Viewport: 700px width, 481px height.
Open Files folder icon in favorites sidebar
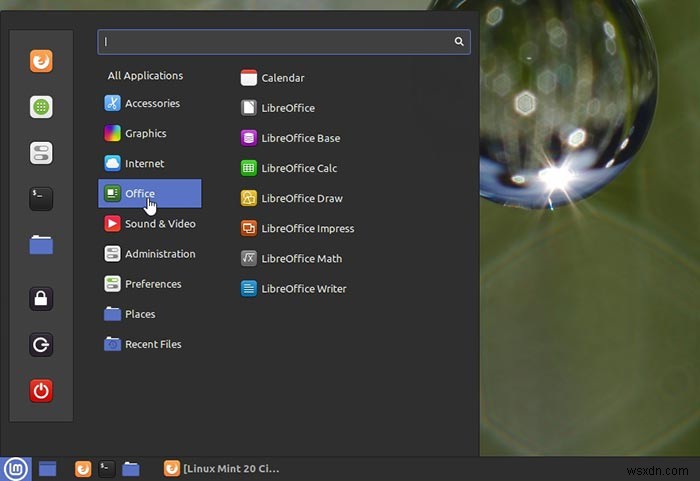click(41, 245)
